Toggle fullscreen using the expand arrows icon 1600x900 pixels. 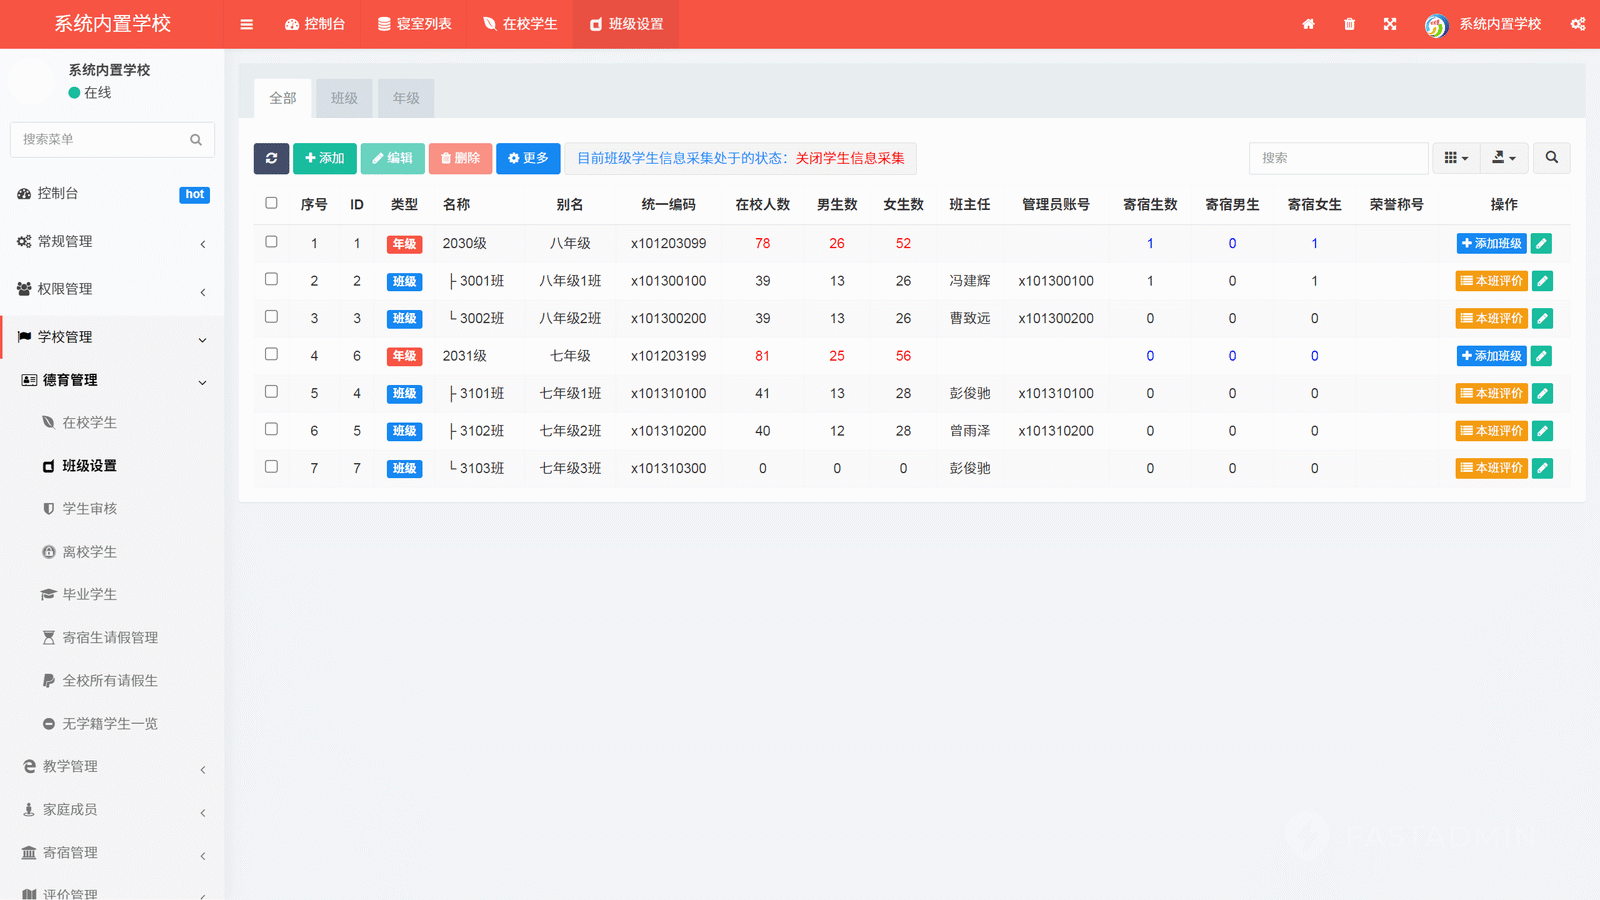(1390, 24)
